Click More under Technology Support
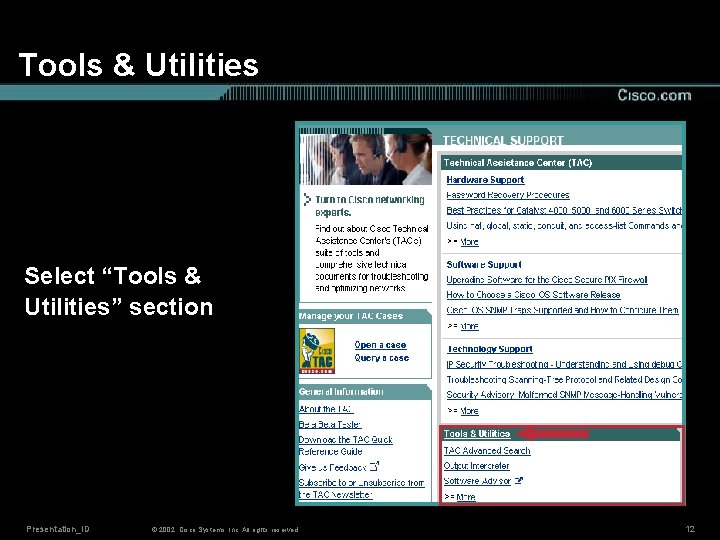 pyautogui.click(x=469, y=411)
